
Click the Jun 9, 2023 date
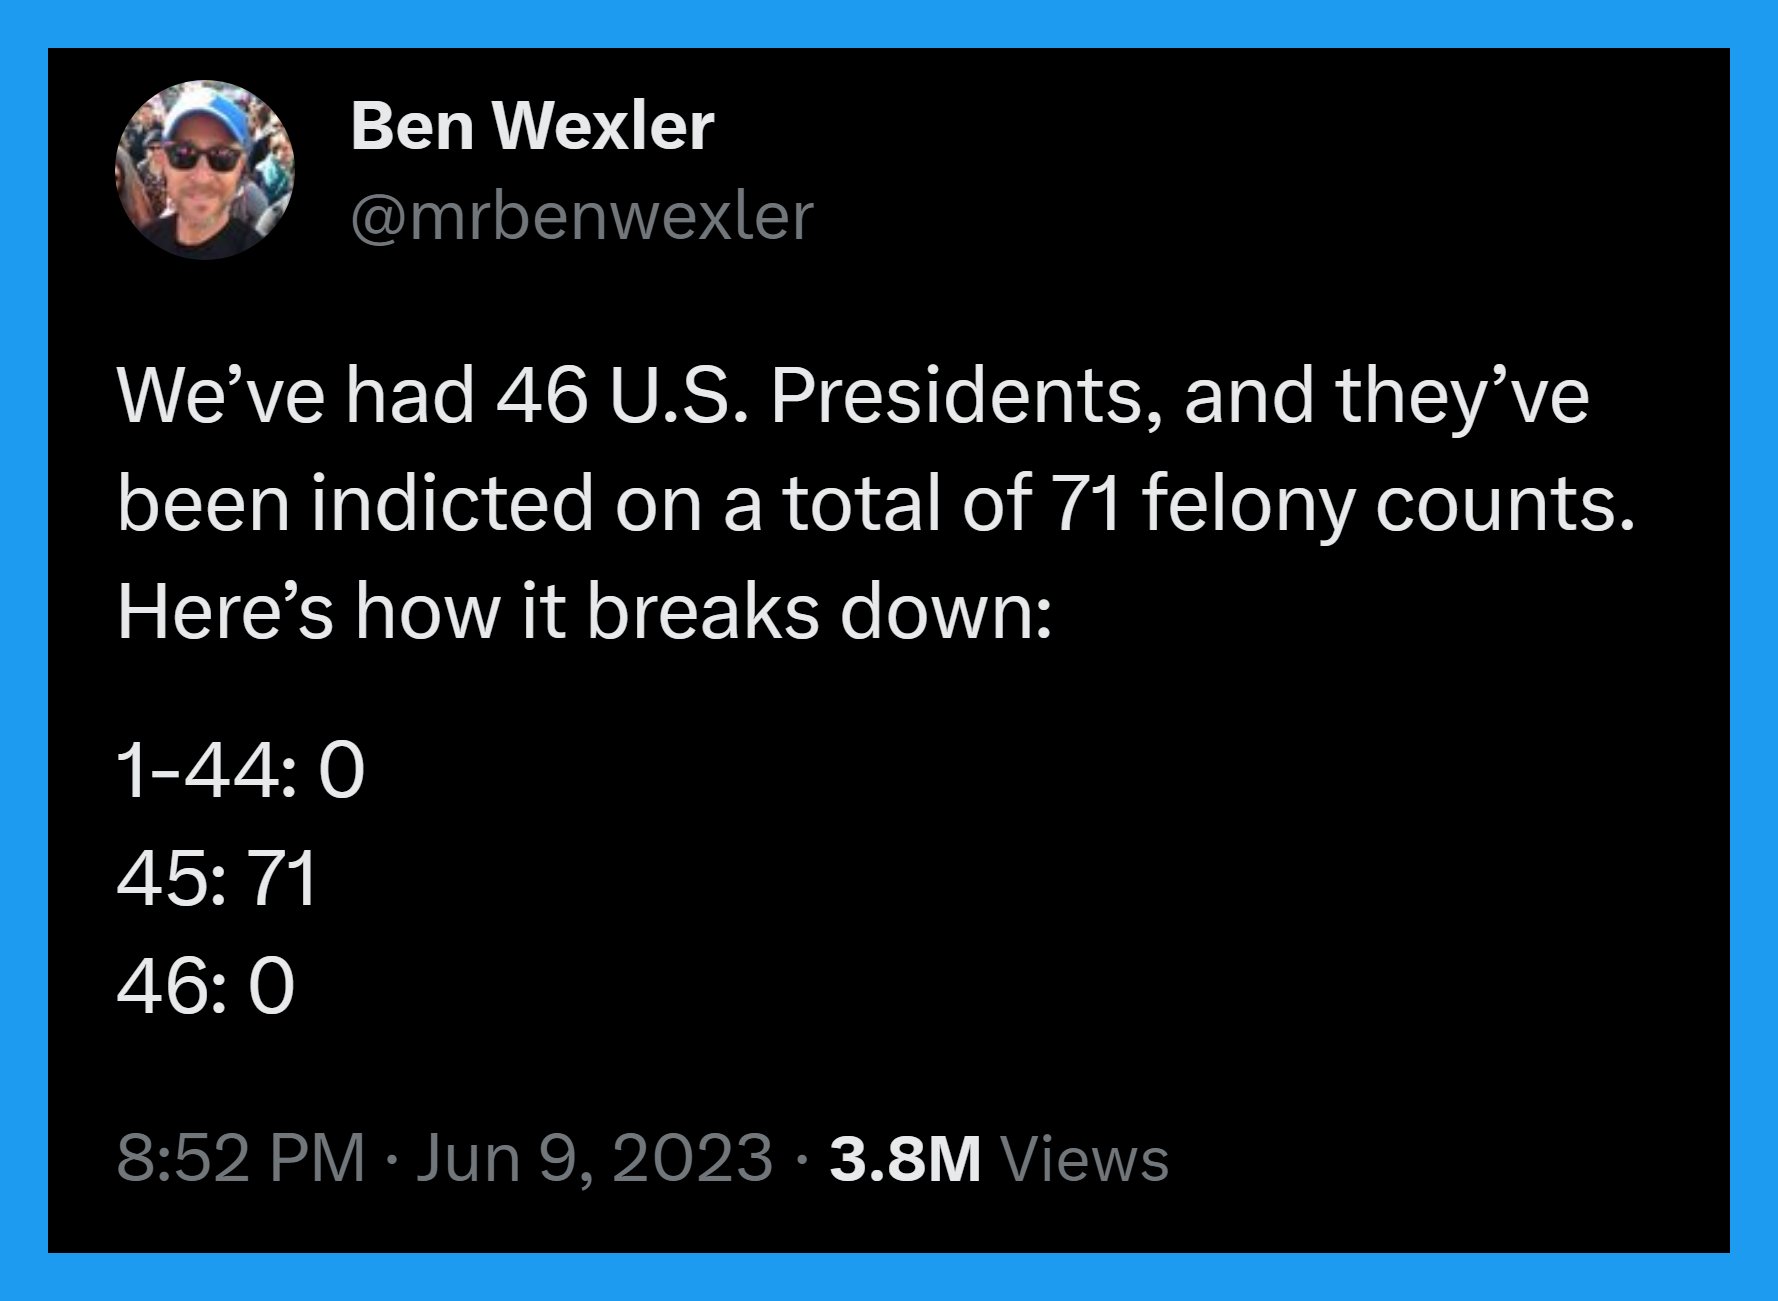click(x=594, y=1158)
